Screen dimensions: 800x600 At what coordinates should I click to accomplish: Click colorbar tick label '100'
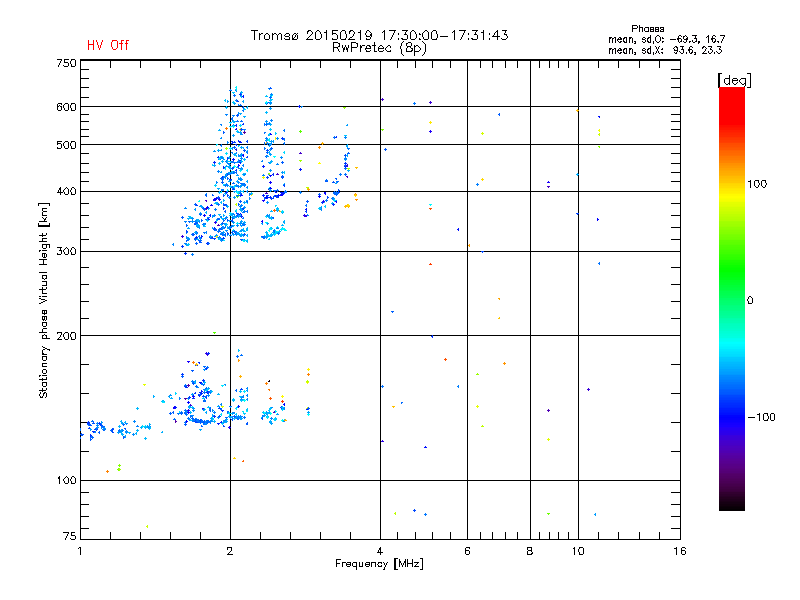tap(757, 184)
